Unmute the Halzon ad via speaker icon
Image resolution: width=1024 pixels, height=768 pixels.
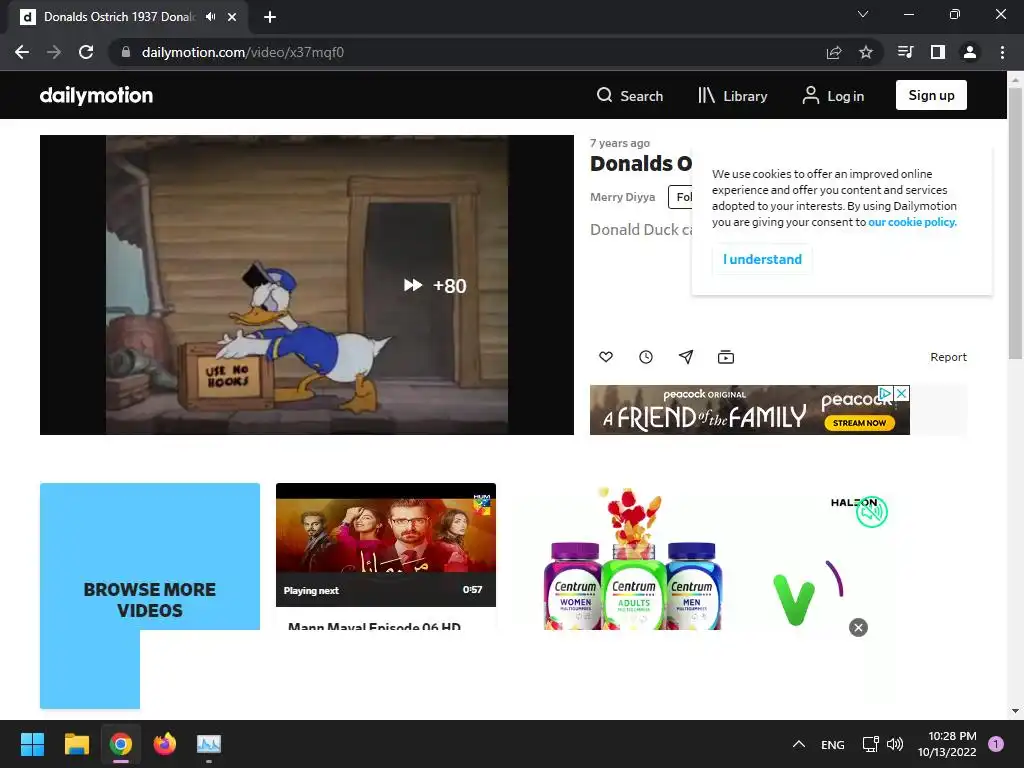872,511
